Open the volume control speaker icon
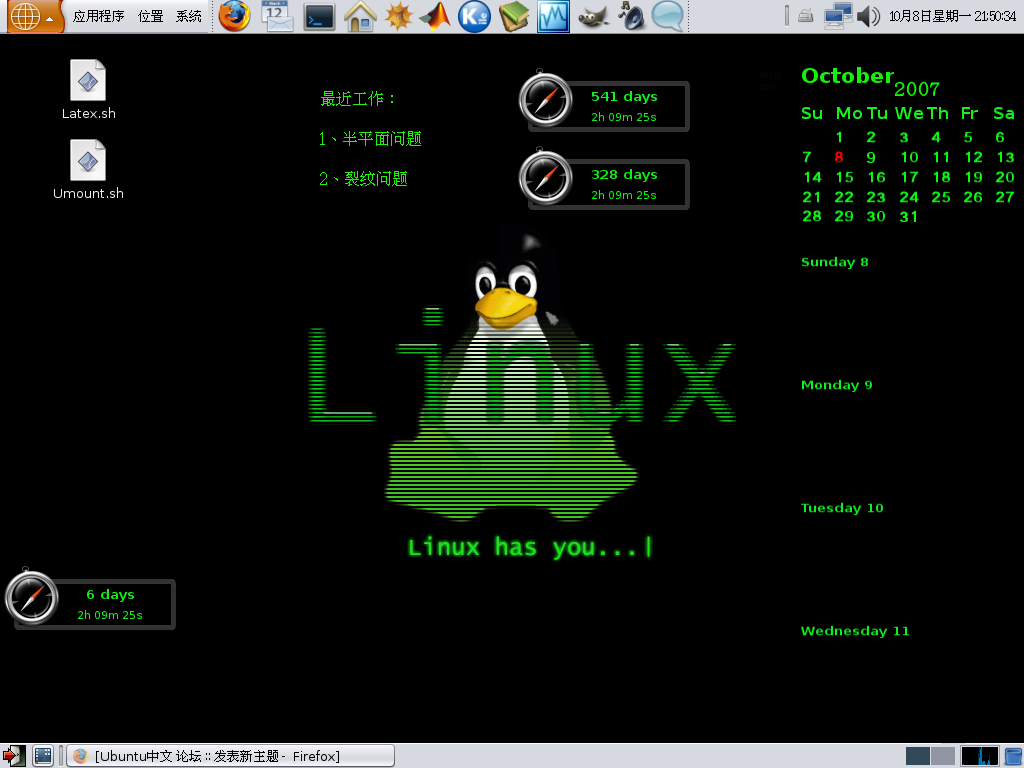The image size is (1024, 768). coord(869,16)
